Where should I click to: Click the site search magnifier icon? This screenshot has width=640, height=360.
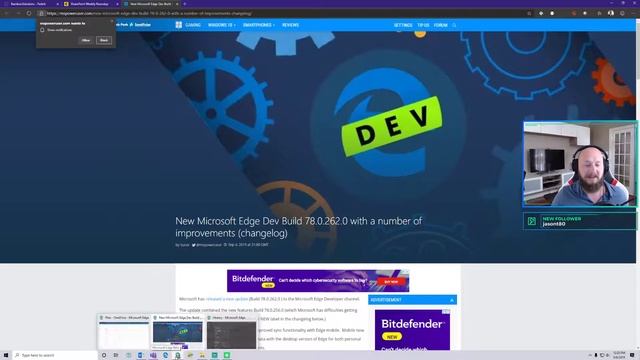(454, 25)
